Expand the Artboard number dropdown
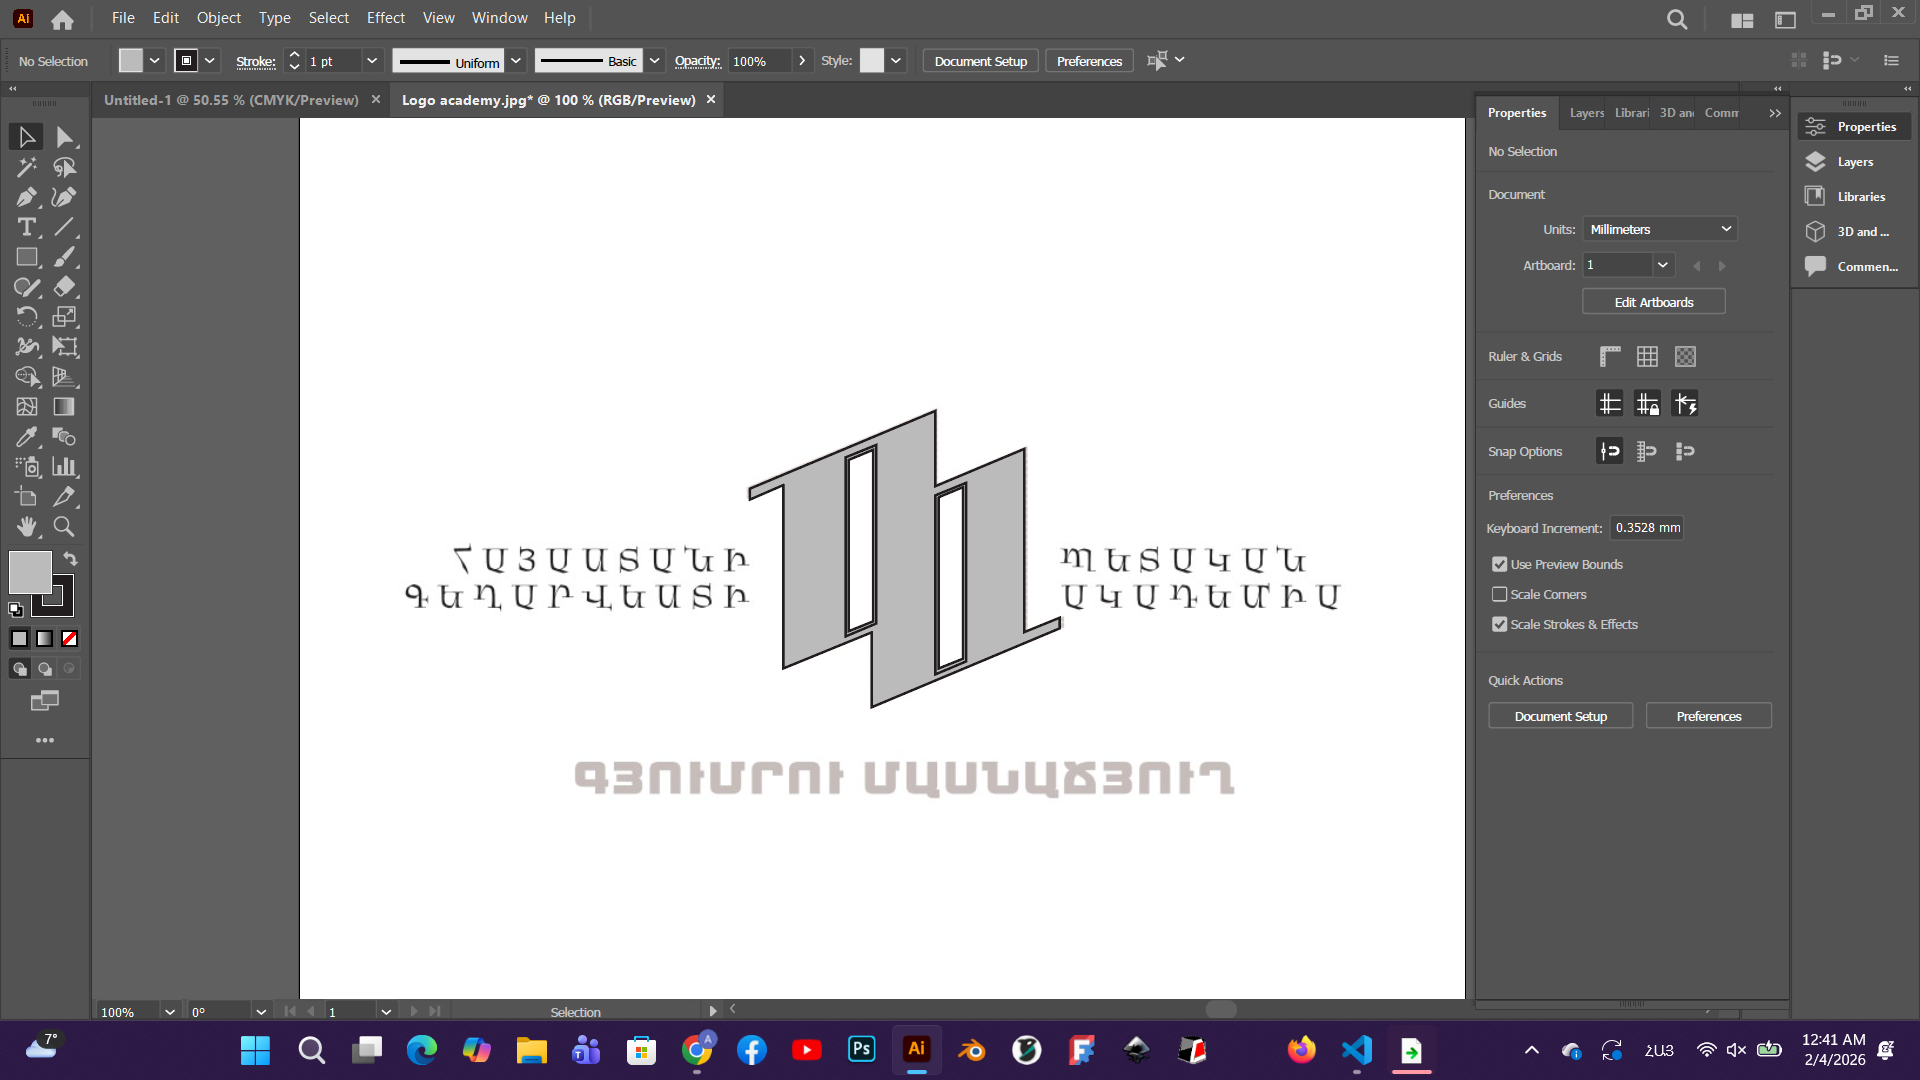Image resolution: width=1920 pixels, height=1080 pixels. 1662,266
